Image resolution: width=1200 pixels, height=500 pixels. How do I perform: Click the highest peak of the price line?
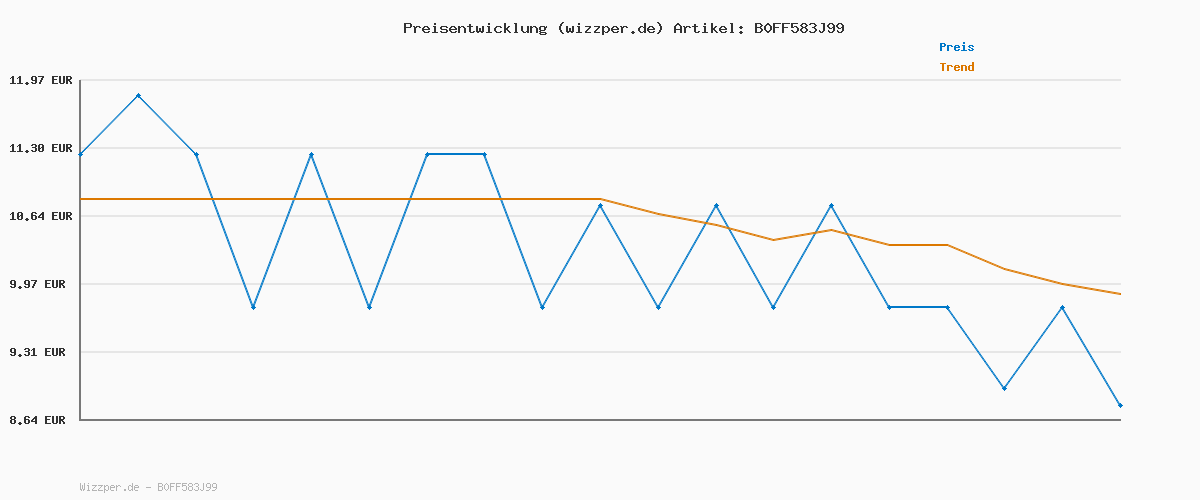[138, 96]
